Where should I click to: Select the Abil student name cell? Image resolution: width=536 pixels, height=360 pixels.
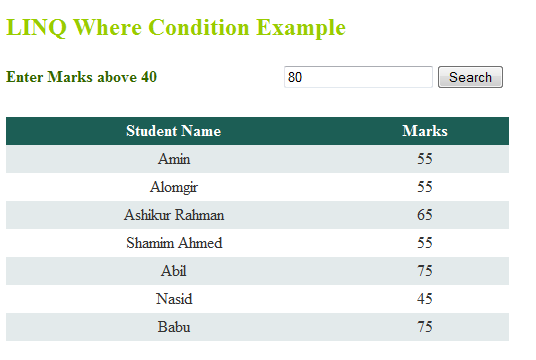tap(174, 271)
